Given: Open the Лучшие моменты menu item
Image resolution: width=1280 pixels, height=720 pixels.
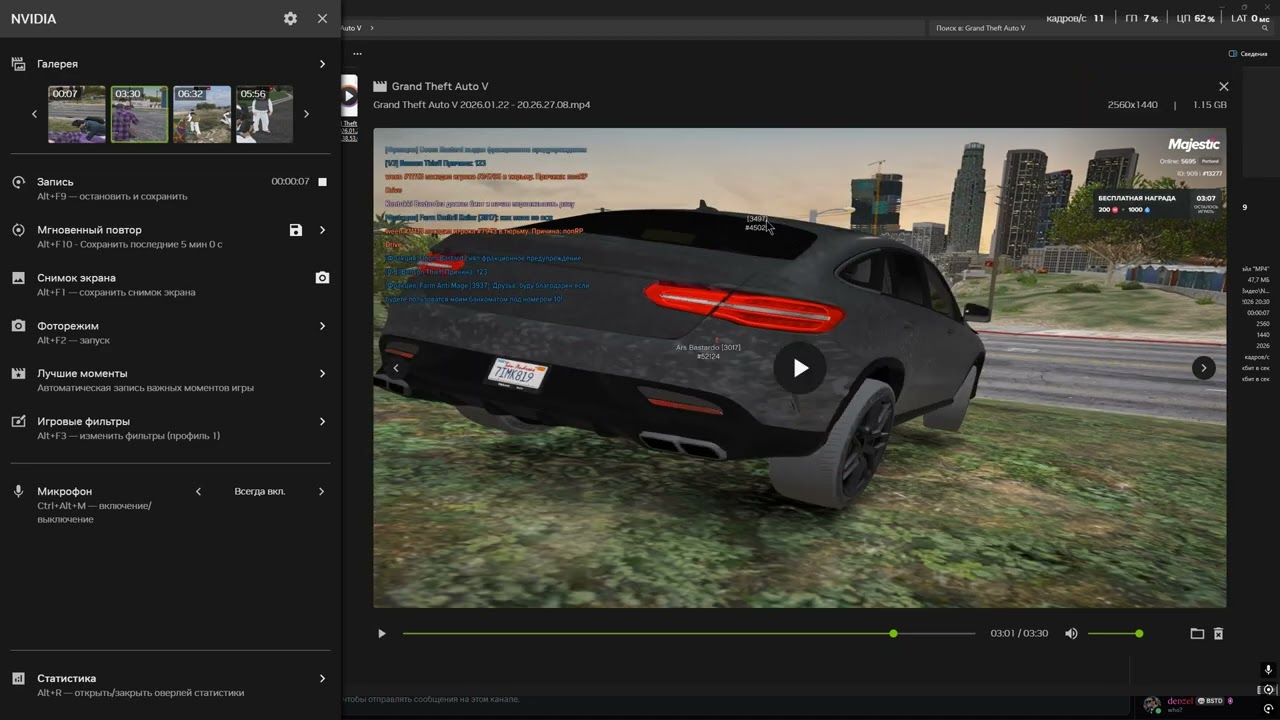Looking at the screenshot, I should click(x=170, y=380).
